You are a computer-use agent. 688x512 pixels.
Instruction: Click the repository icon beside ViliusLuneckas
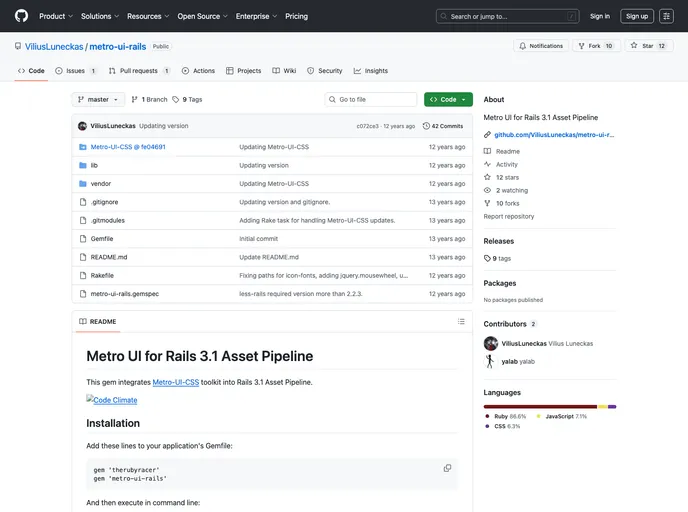[x=18, y=46]
